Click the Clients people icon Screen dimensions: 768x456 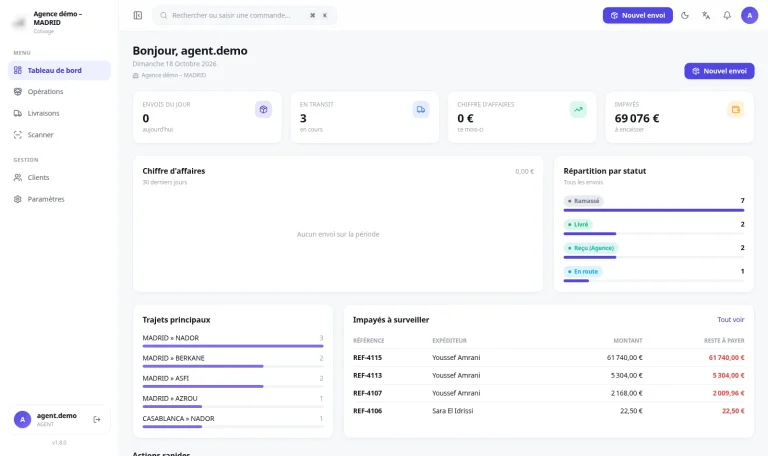coord(18,177)
